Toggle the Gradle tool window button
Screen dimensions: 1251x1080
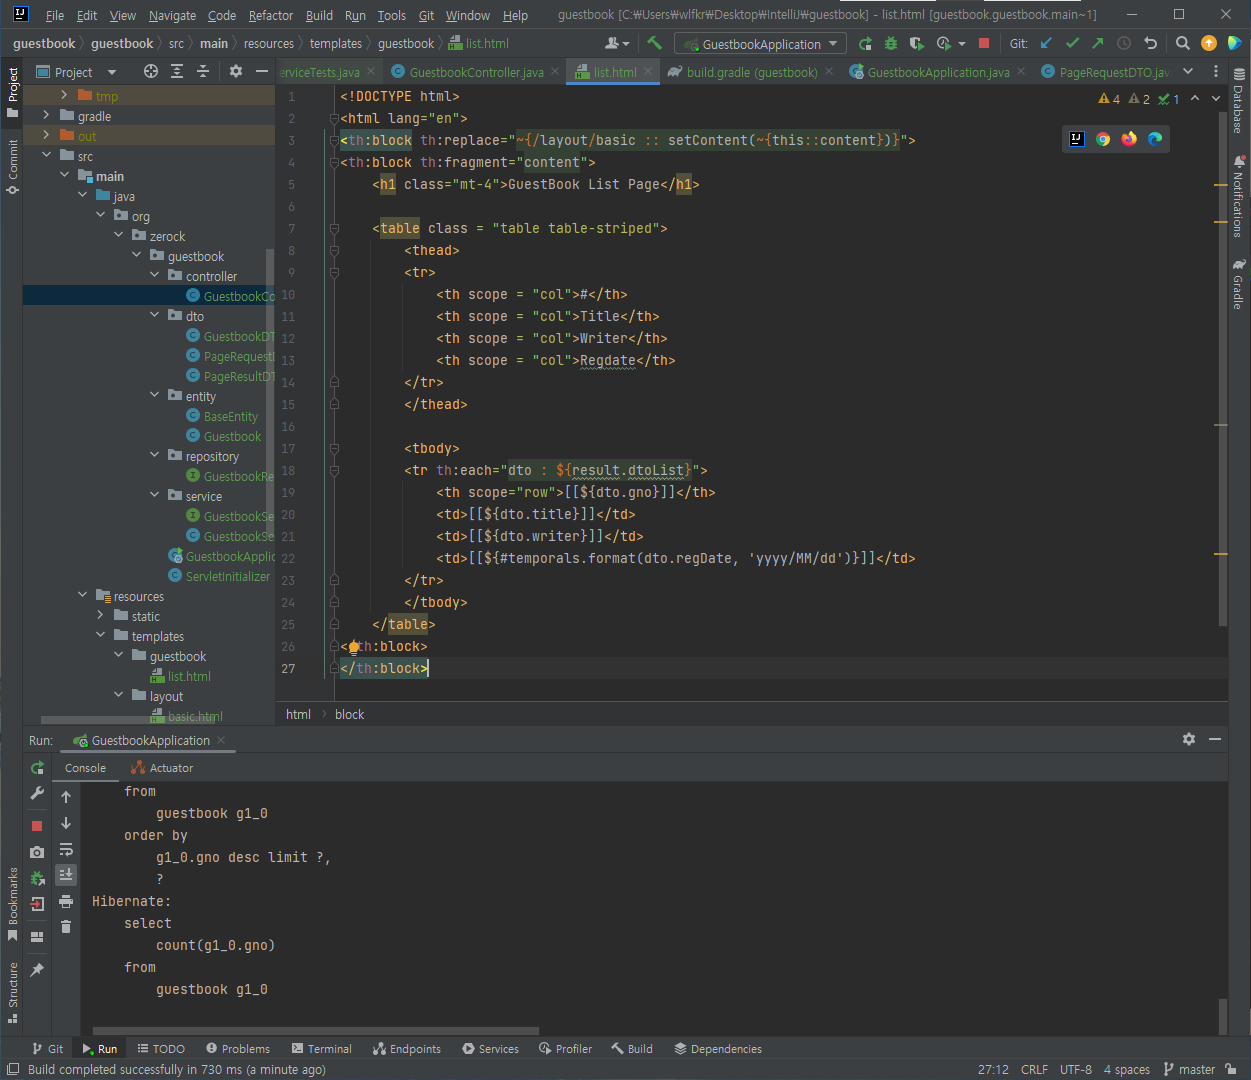pos(1239,284)
